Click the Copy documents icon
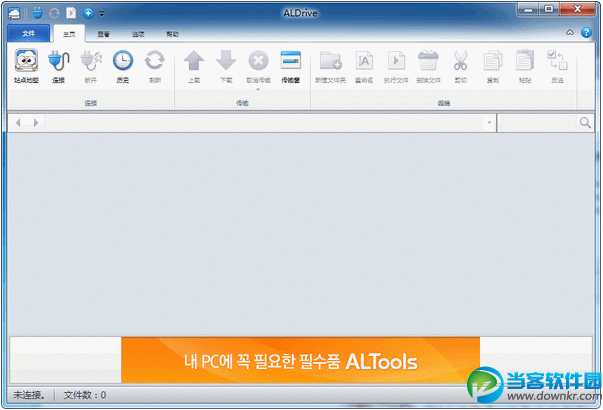The width and height of the screenshot is (603, 410). pyautogui.click(x=493, y=60)
